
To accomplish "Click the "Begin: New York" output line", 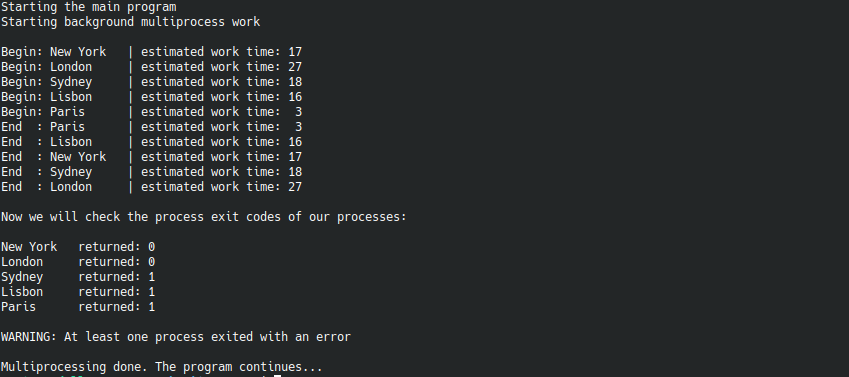I will 152,52.
